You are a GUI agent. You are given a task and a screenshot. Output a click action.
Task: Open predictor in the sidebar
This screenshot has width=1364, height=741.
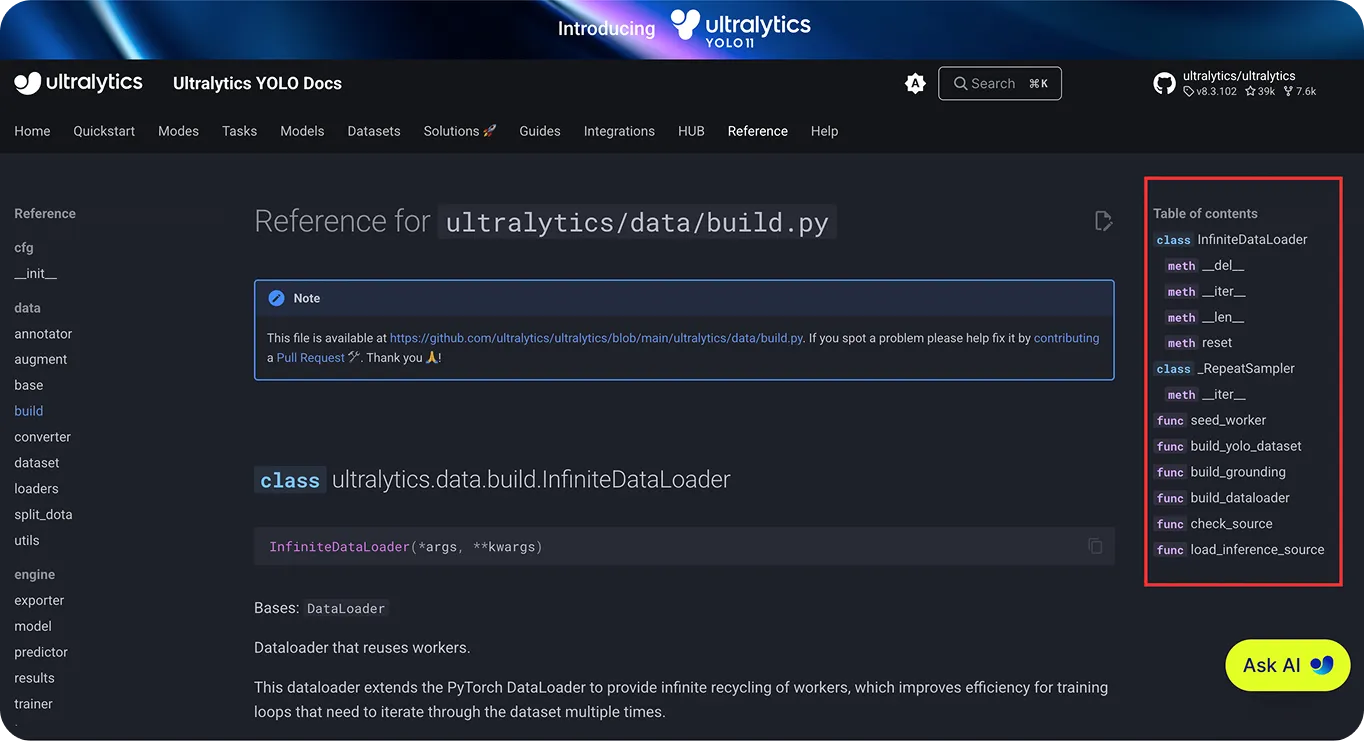pos(41,653)
